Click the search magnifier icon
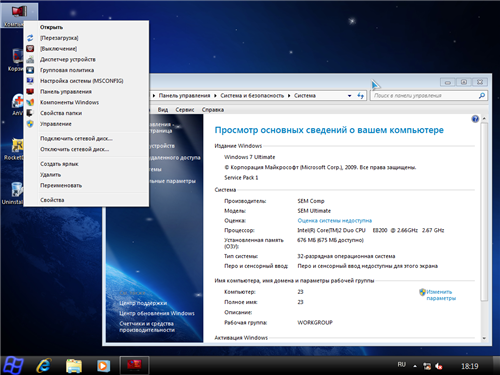Image resolution: width=500 pixels, height=375 pixels. coord(482,96)
